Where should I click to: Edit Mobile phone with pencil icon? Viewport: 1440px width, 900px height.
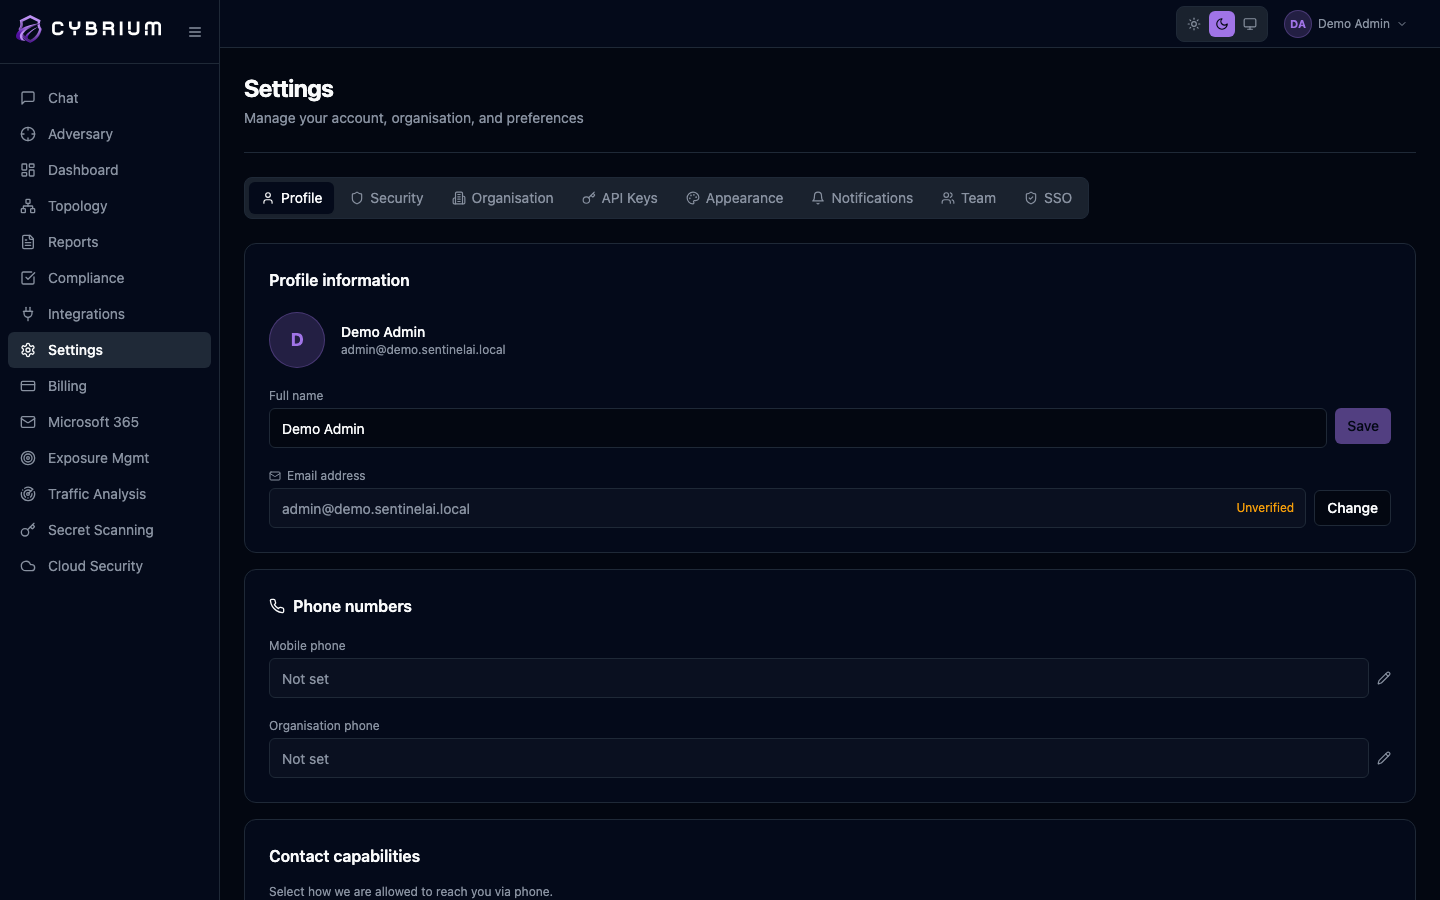pos(1384,678)
